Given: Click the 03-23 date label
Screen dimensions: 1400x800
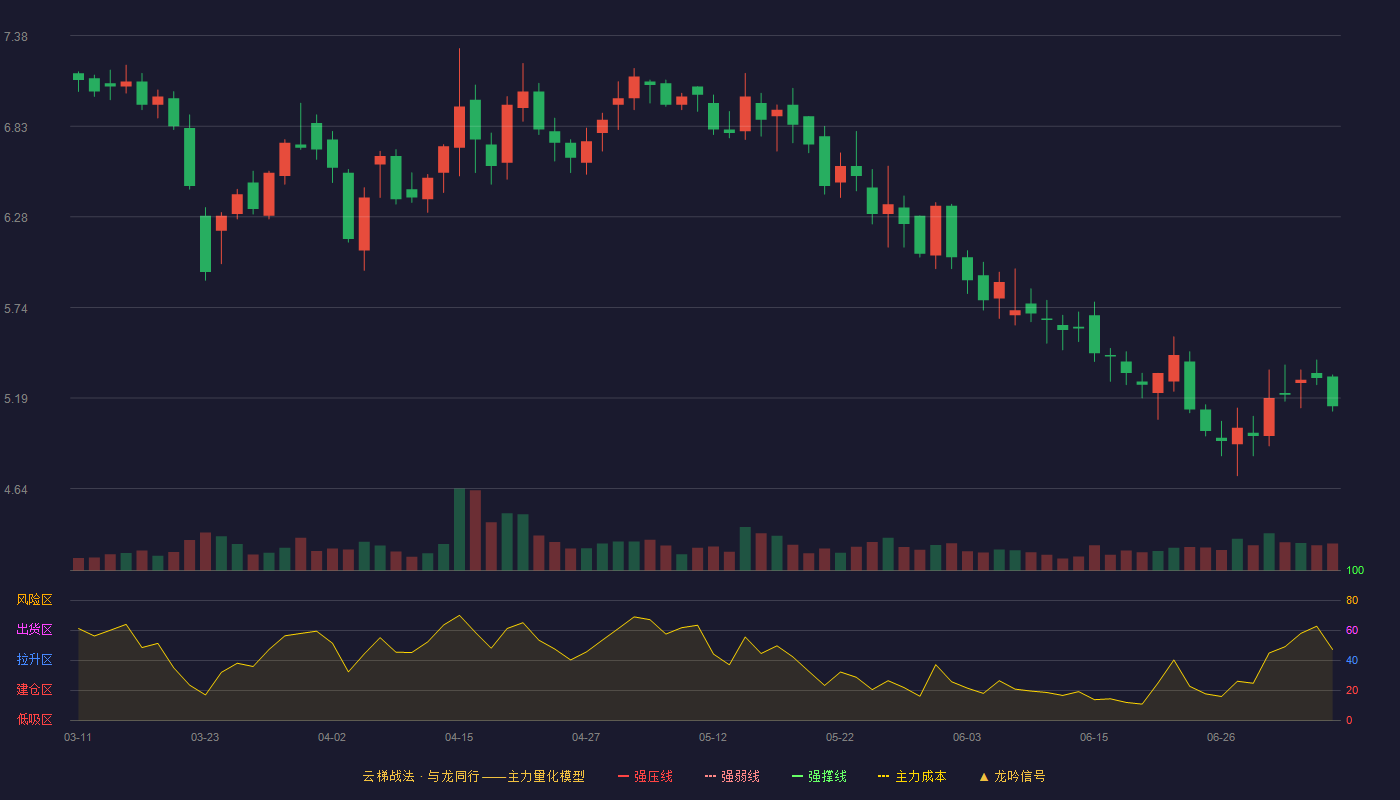Looking at the screenshot, I should click(205, 737).
